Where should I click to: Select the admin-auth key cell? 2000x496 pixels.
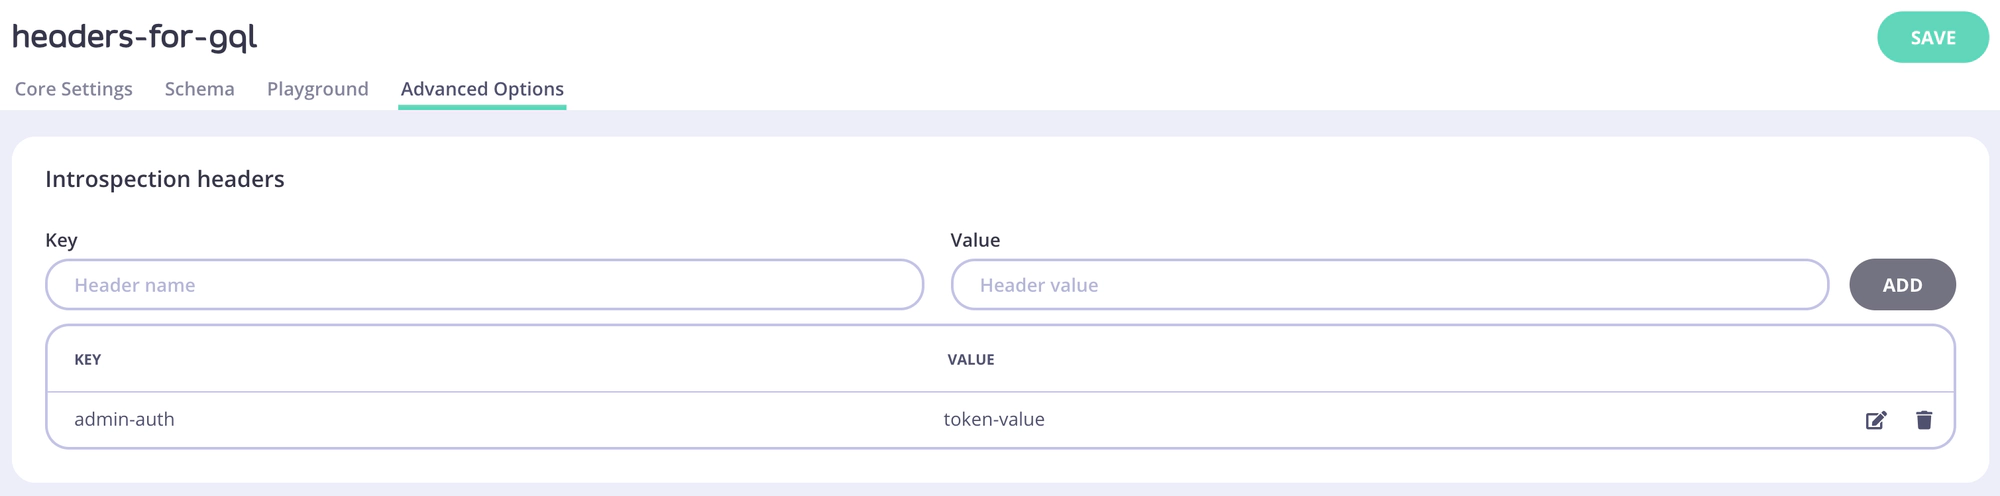click(x=124, y=420)
